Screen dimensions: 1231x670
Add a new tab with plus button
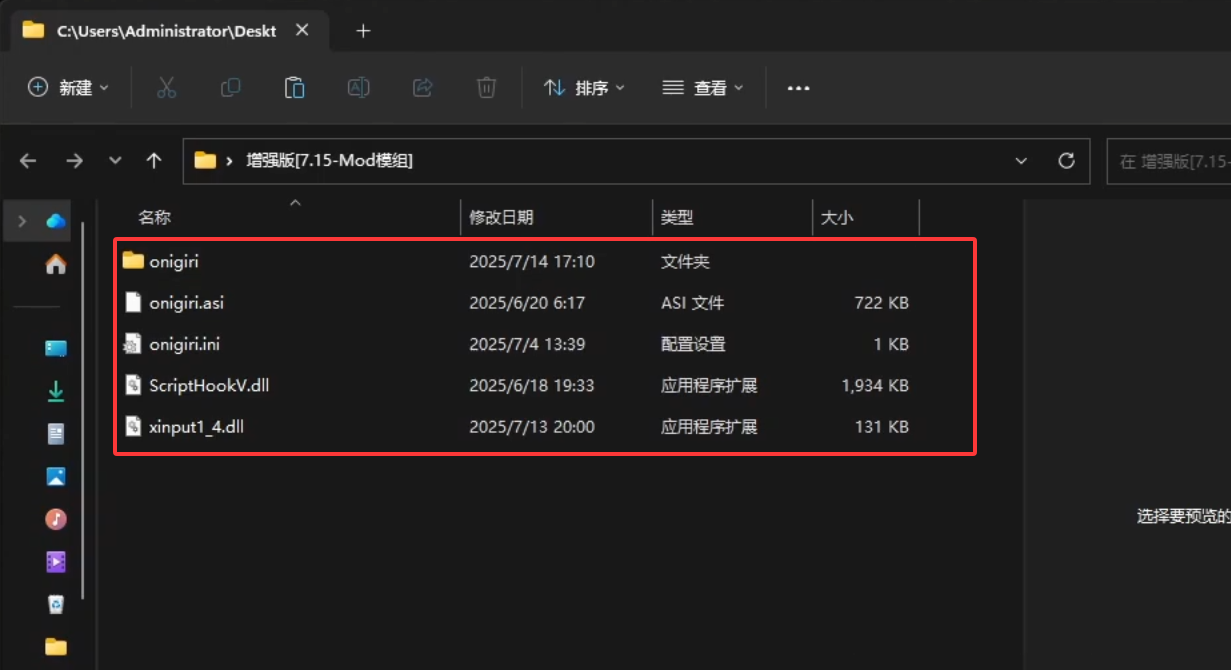[363, 31]
